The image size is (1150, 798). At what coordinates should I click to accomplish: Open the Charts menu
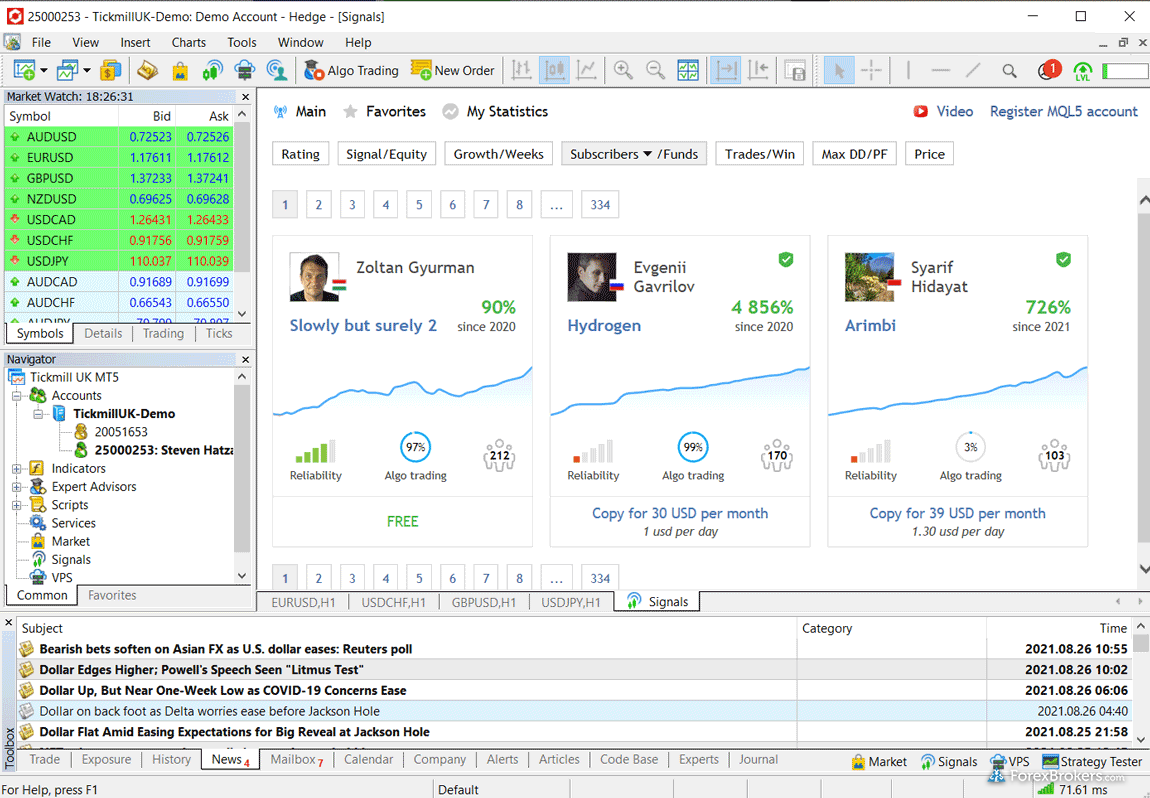click(x=188, y=42)
